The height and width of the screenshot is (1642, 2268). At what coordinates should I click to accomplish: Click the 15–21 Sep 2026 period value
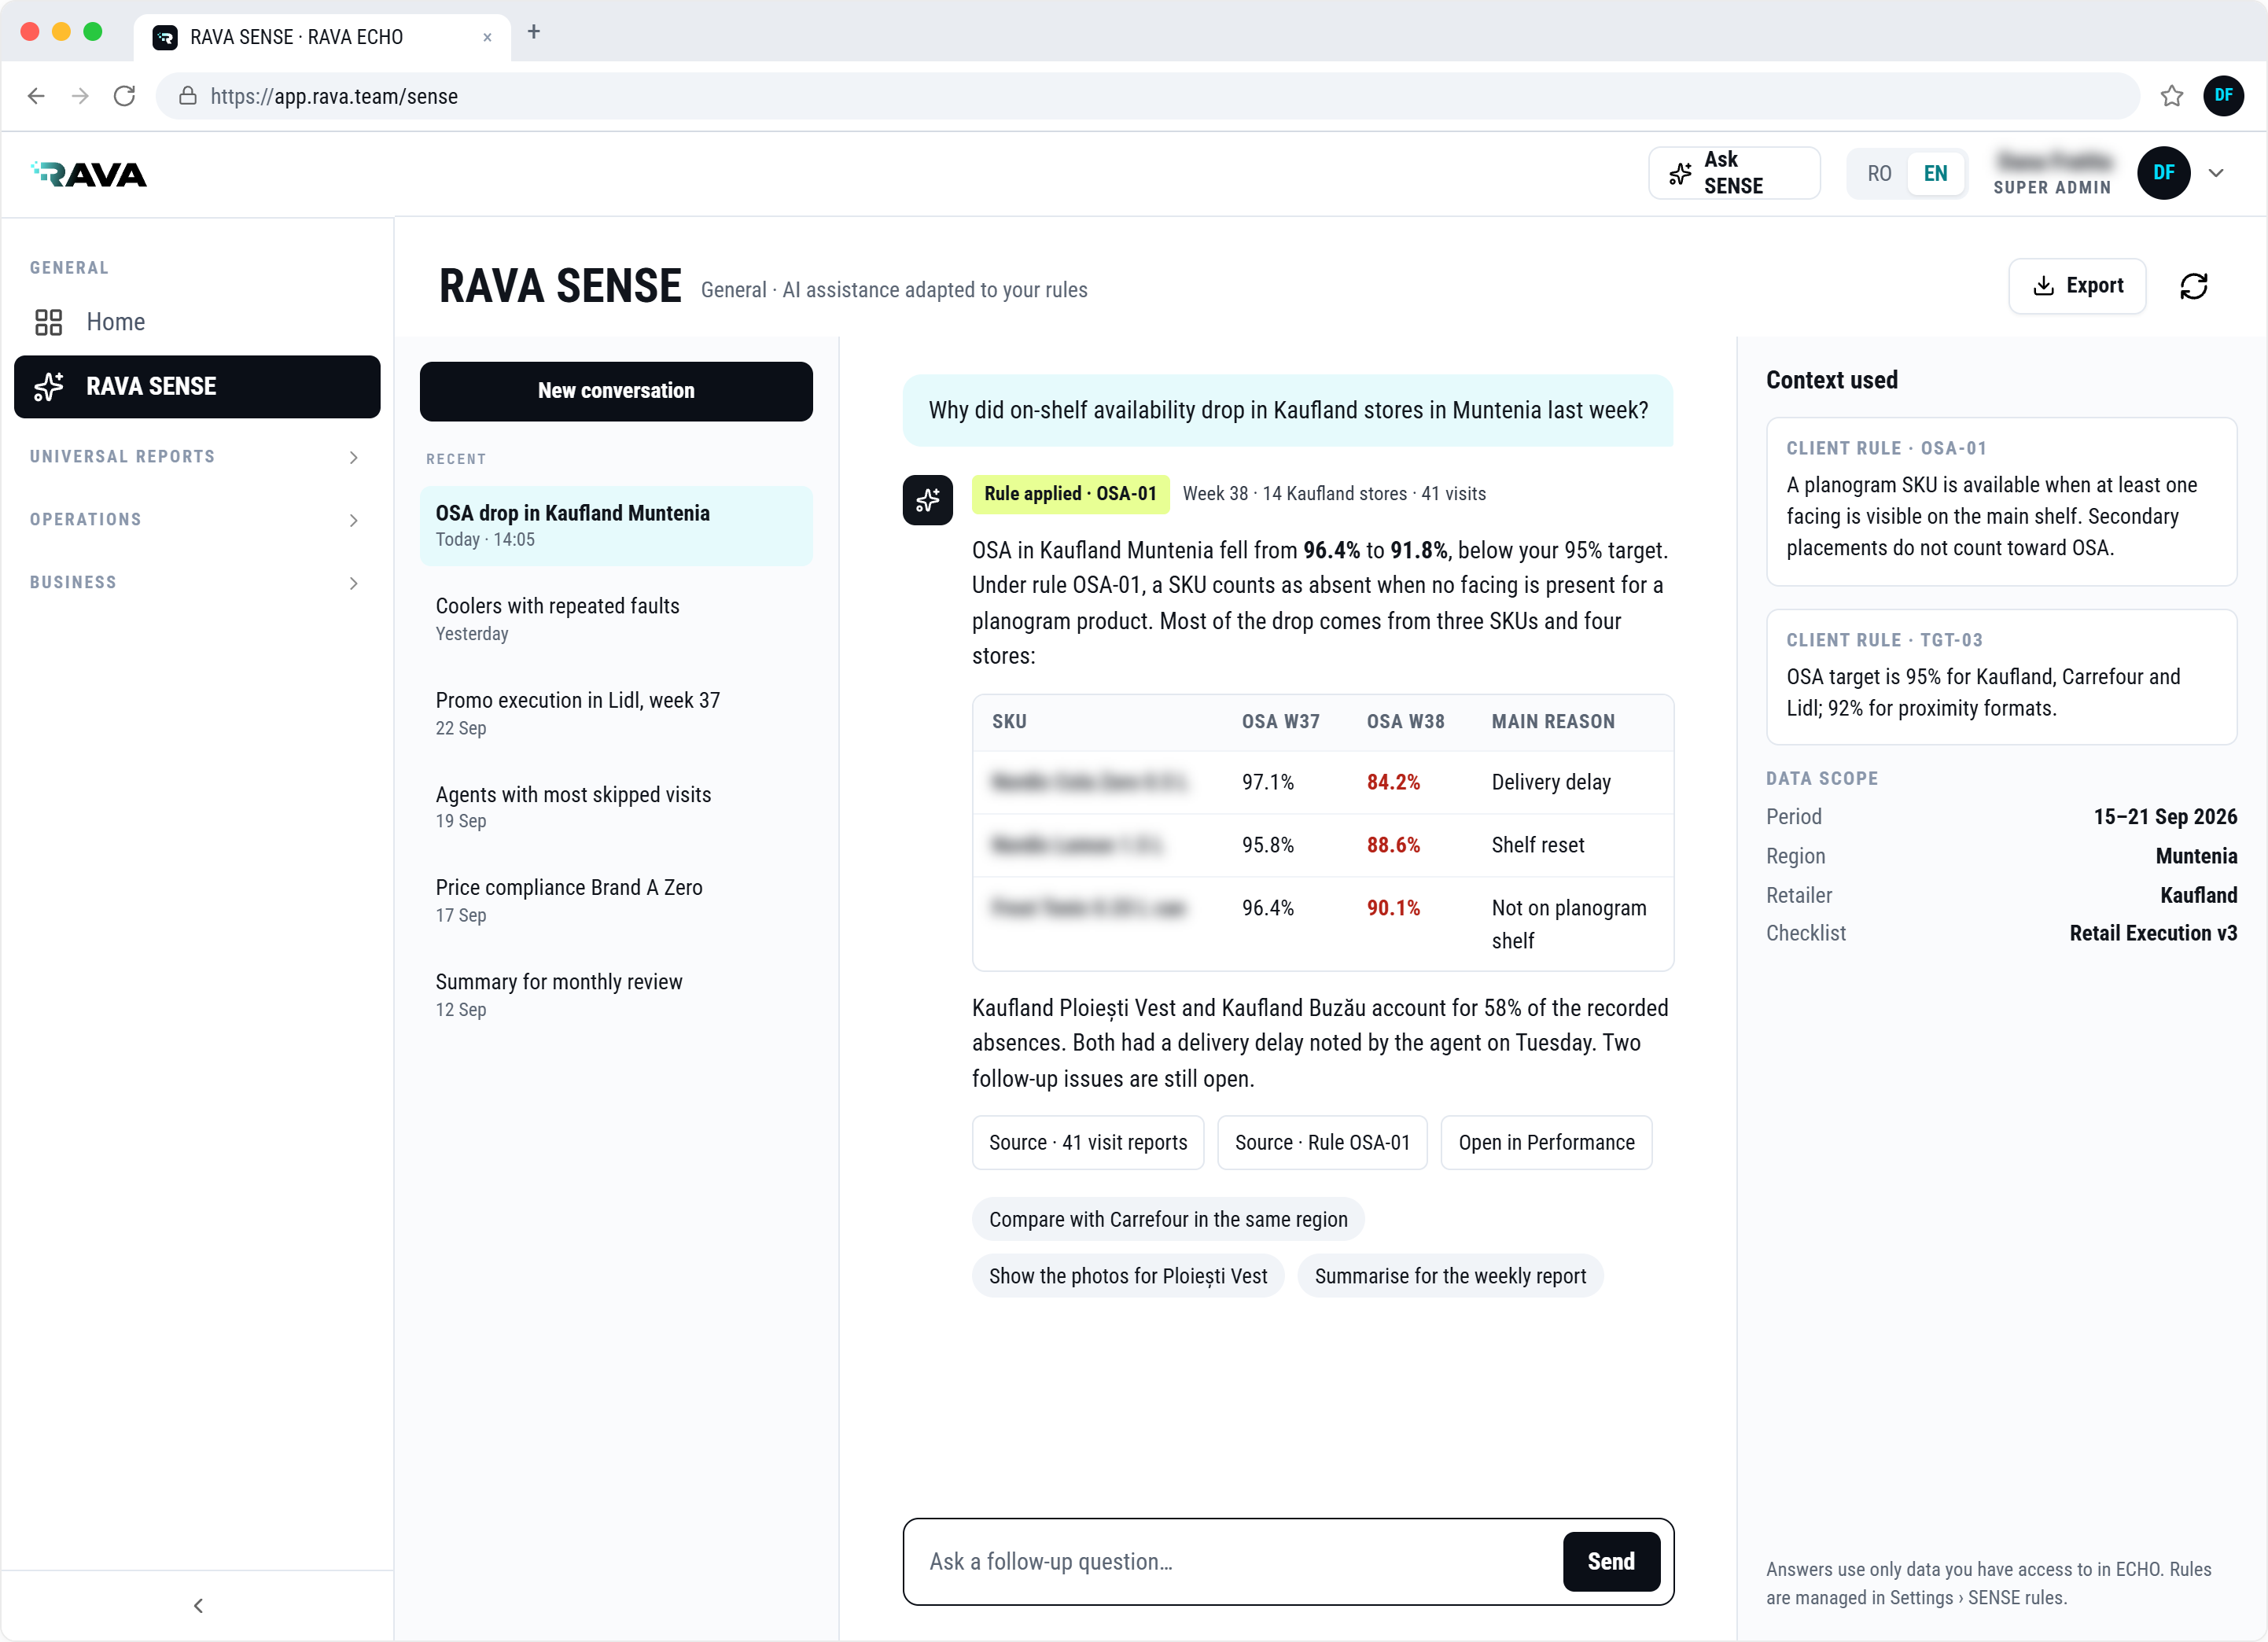(x=2165, y=817)
